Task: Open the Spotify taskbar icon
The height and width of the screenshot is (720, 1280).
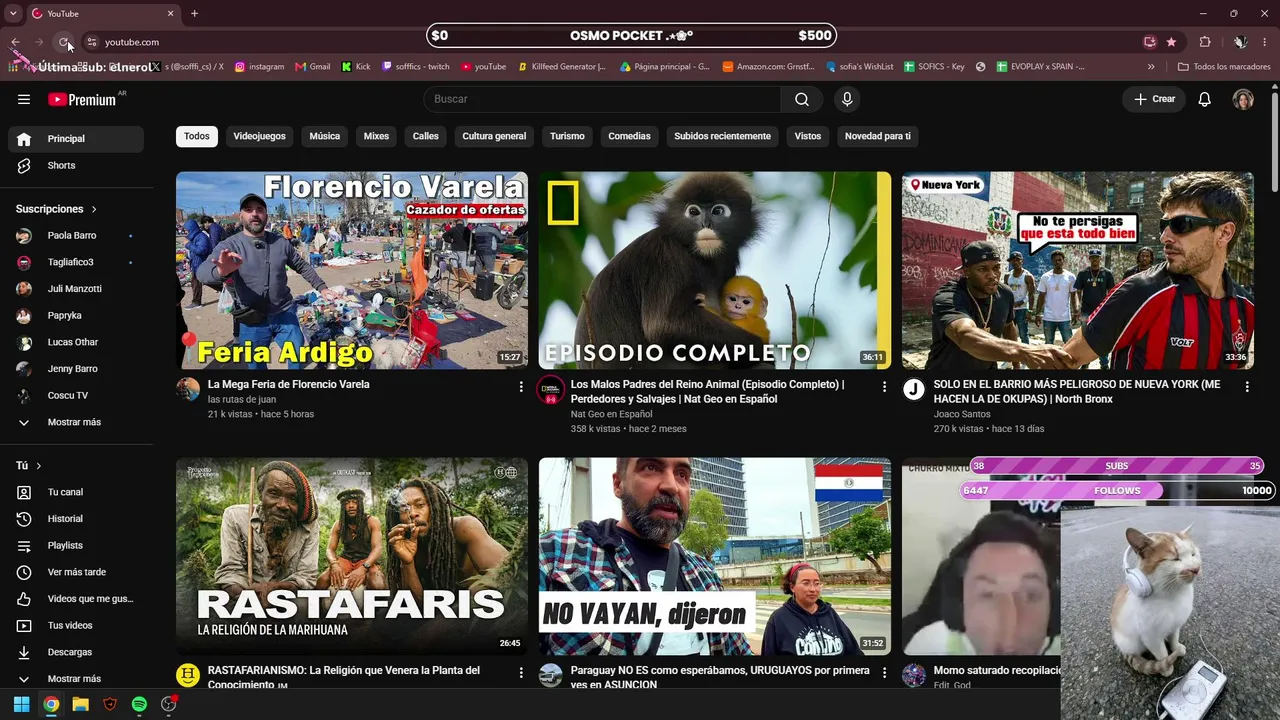Action: click(139, 704)
